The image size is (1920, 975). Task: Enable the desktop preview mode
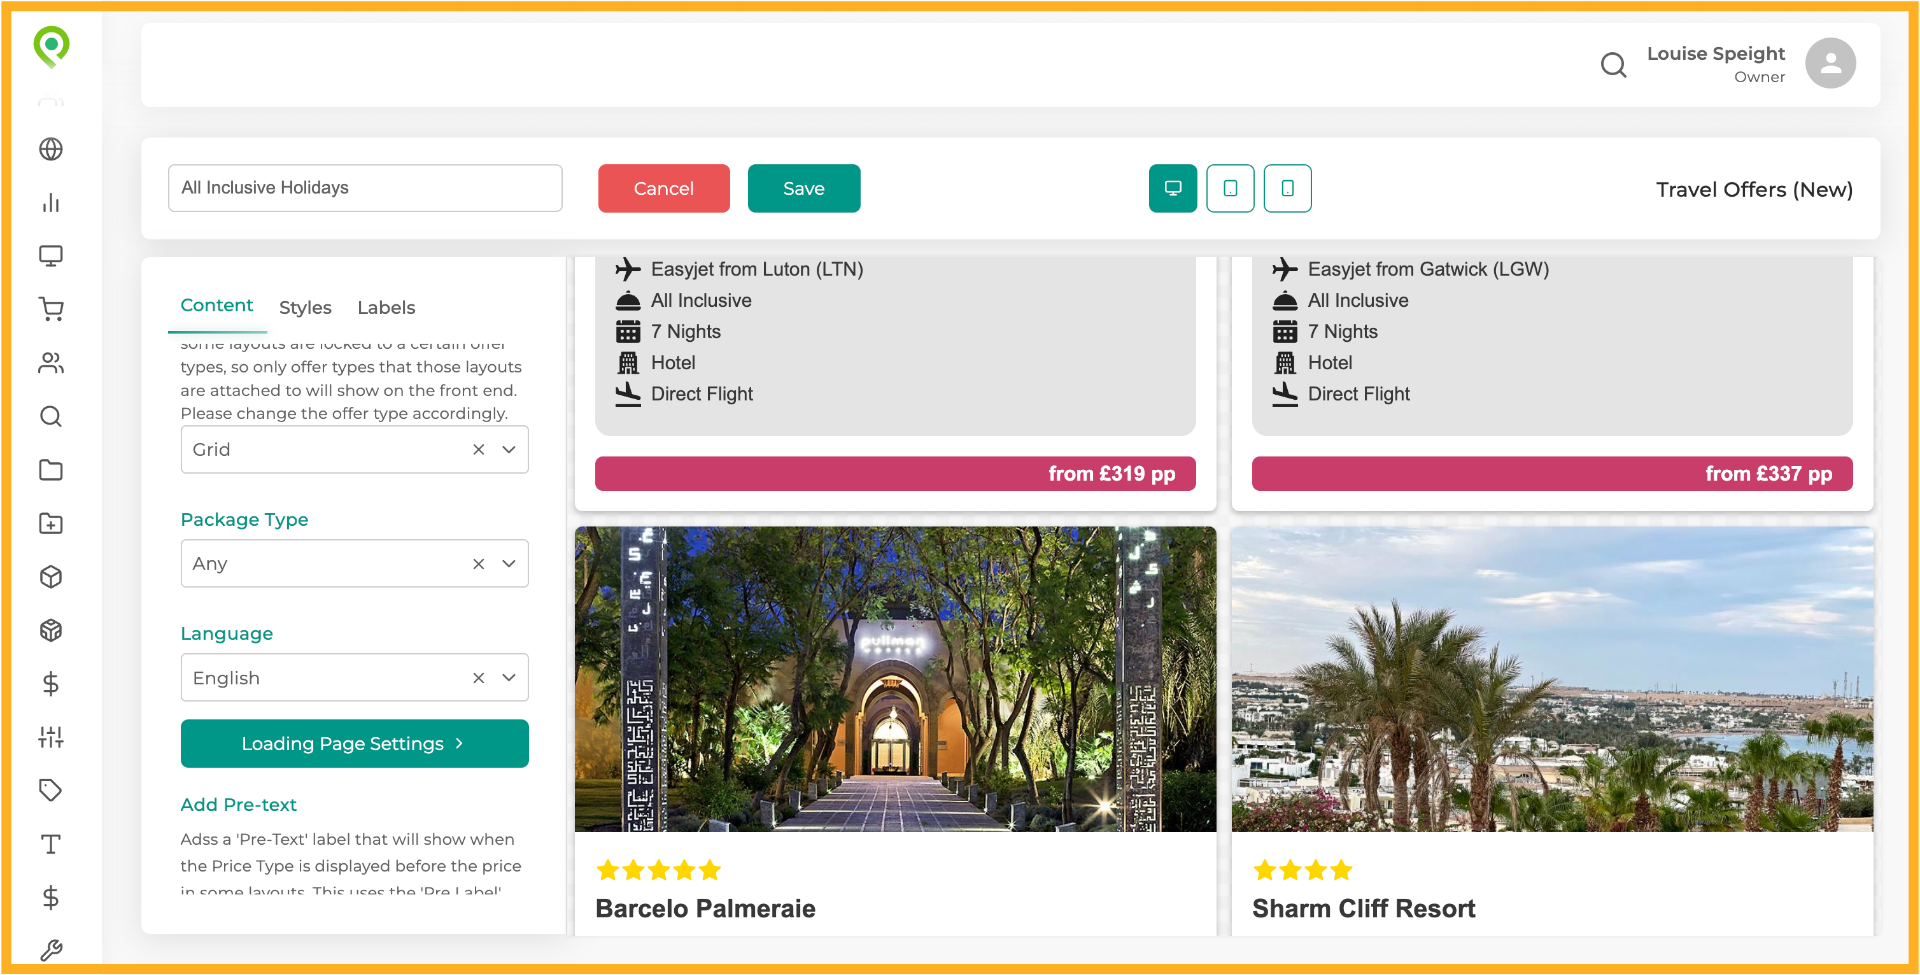1172,188
